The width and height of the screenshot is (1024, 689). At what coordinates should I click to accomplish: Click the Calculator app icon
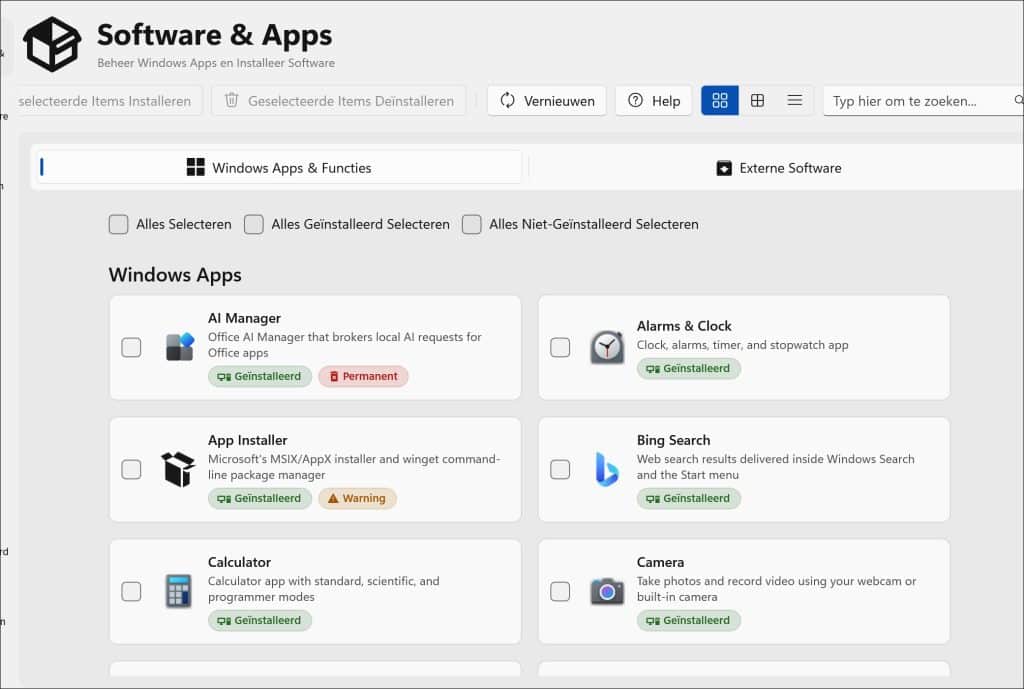pos(179,591)
